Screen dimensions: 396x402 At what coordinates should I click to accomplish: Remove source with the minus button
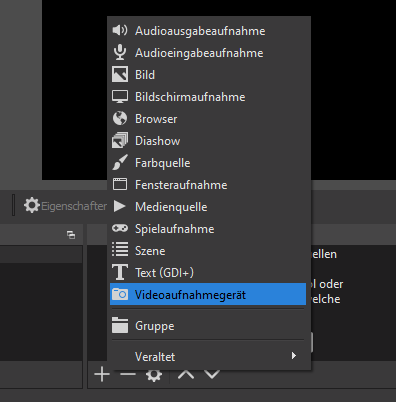click(128, 374)
